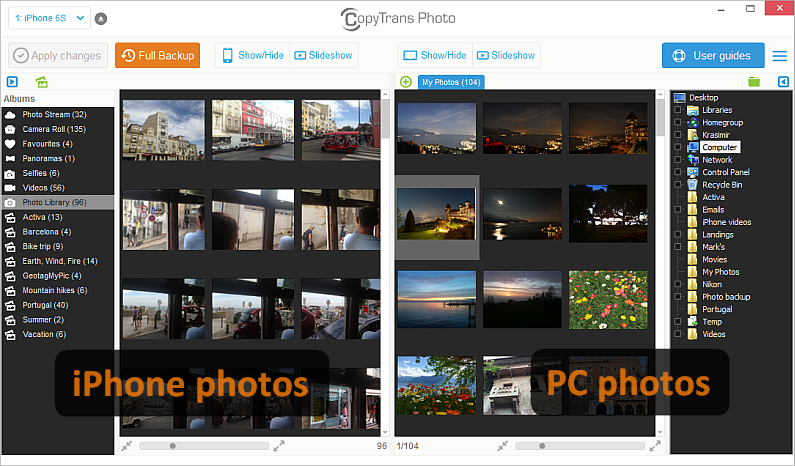Screen dimensions: 795x466
Task: Start the iPhone photos Slideshow
Action: (x=323, y=55)
